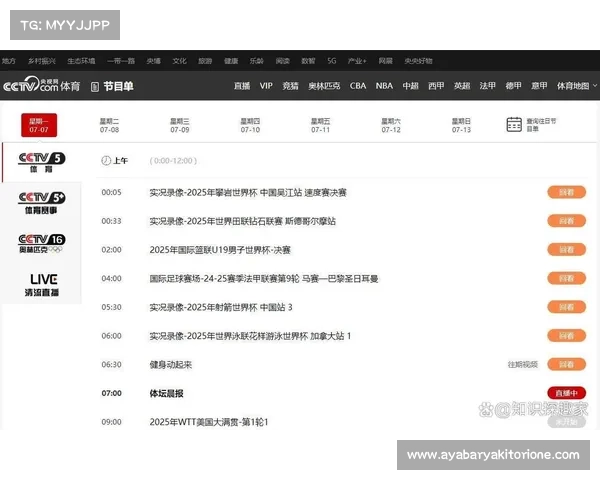This screenshot has height=480, width=600.
Task: Click program title 体坛晨报
Action: tap(166, 393)
